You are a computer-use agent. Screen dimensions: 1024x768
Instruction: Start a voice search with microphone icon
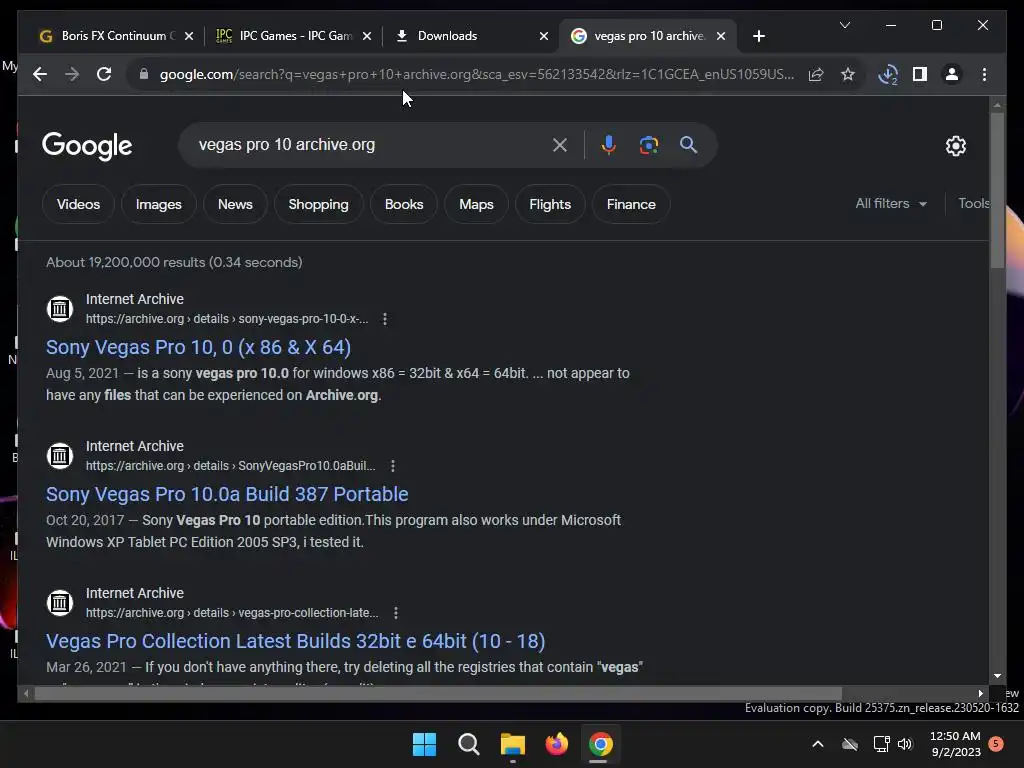[609, 145]
